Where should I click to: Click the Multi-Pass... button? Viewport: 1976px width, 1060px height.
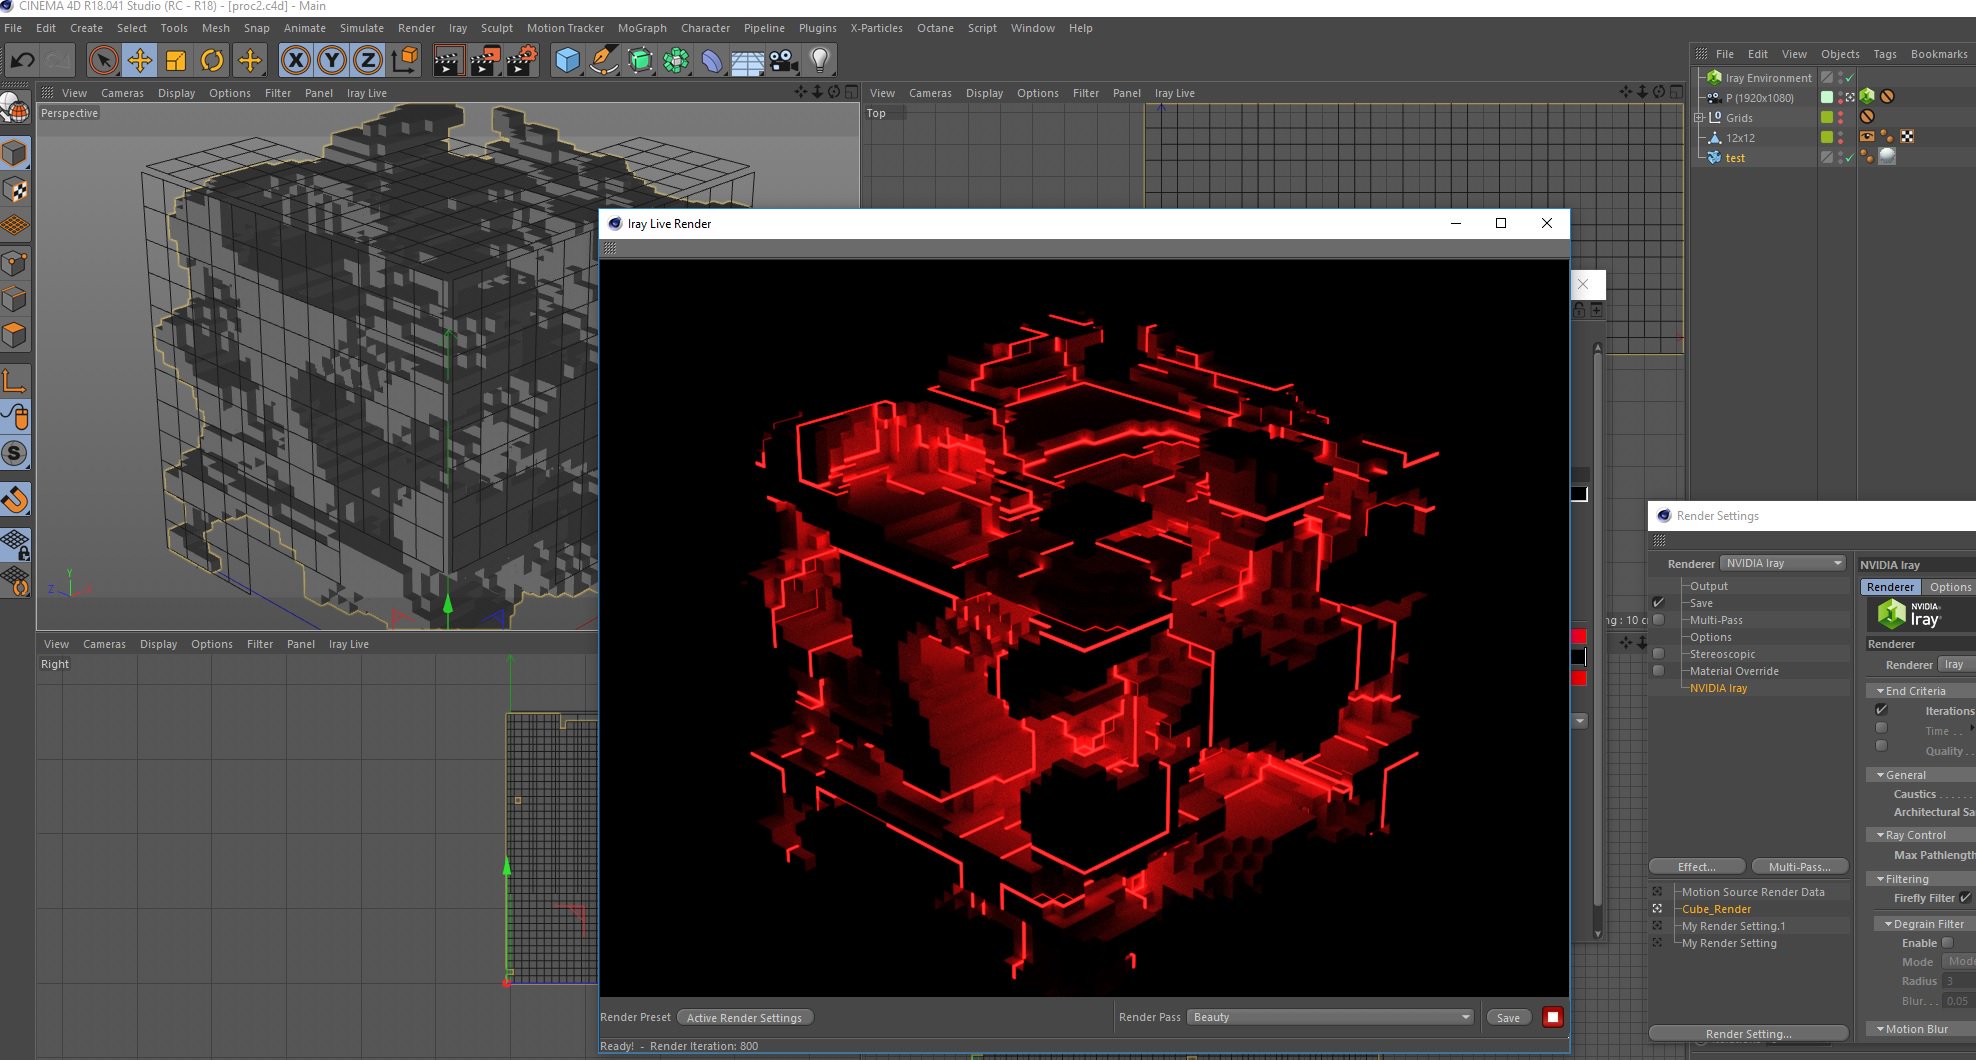coord(1799,867)
